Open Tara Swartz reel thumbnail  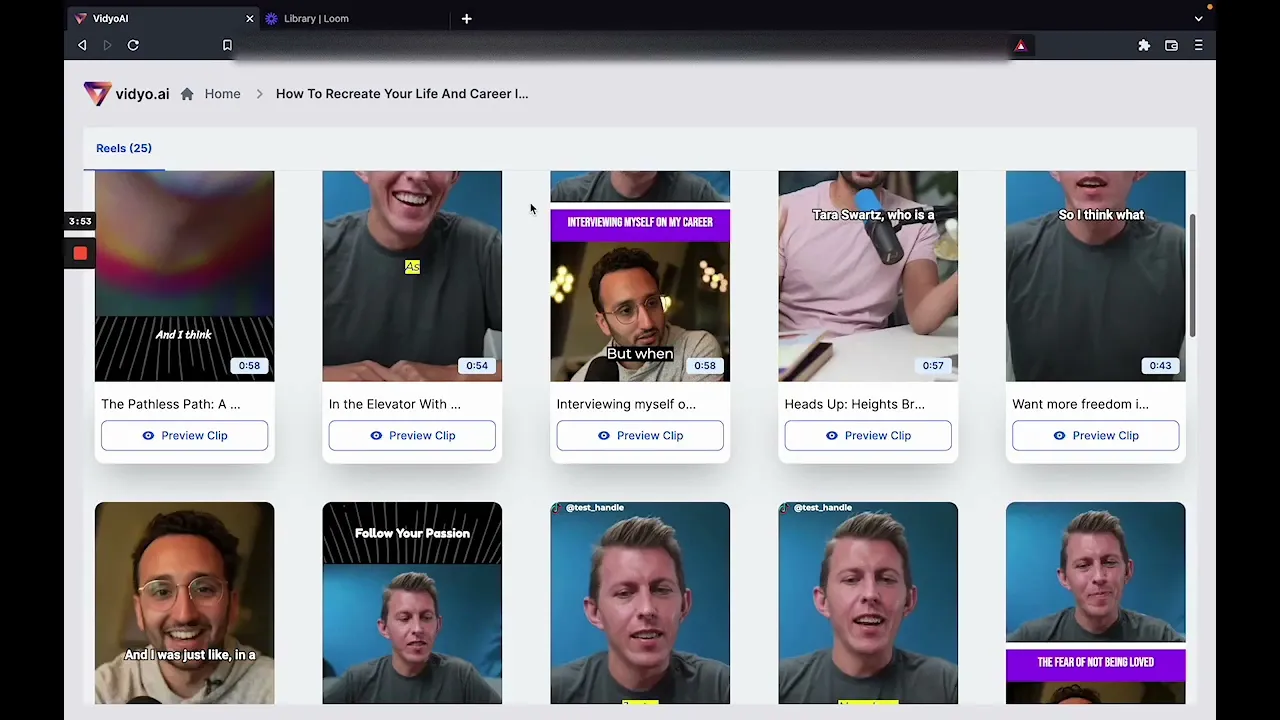(x=868, y=276)
